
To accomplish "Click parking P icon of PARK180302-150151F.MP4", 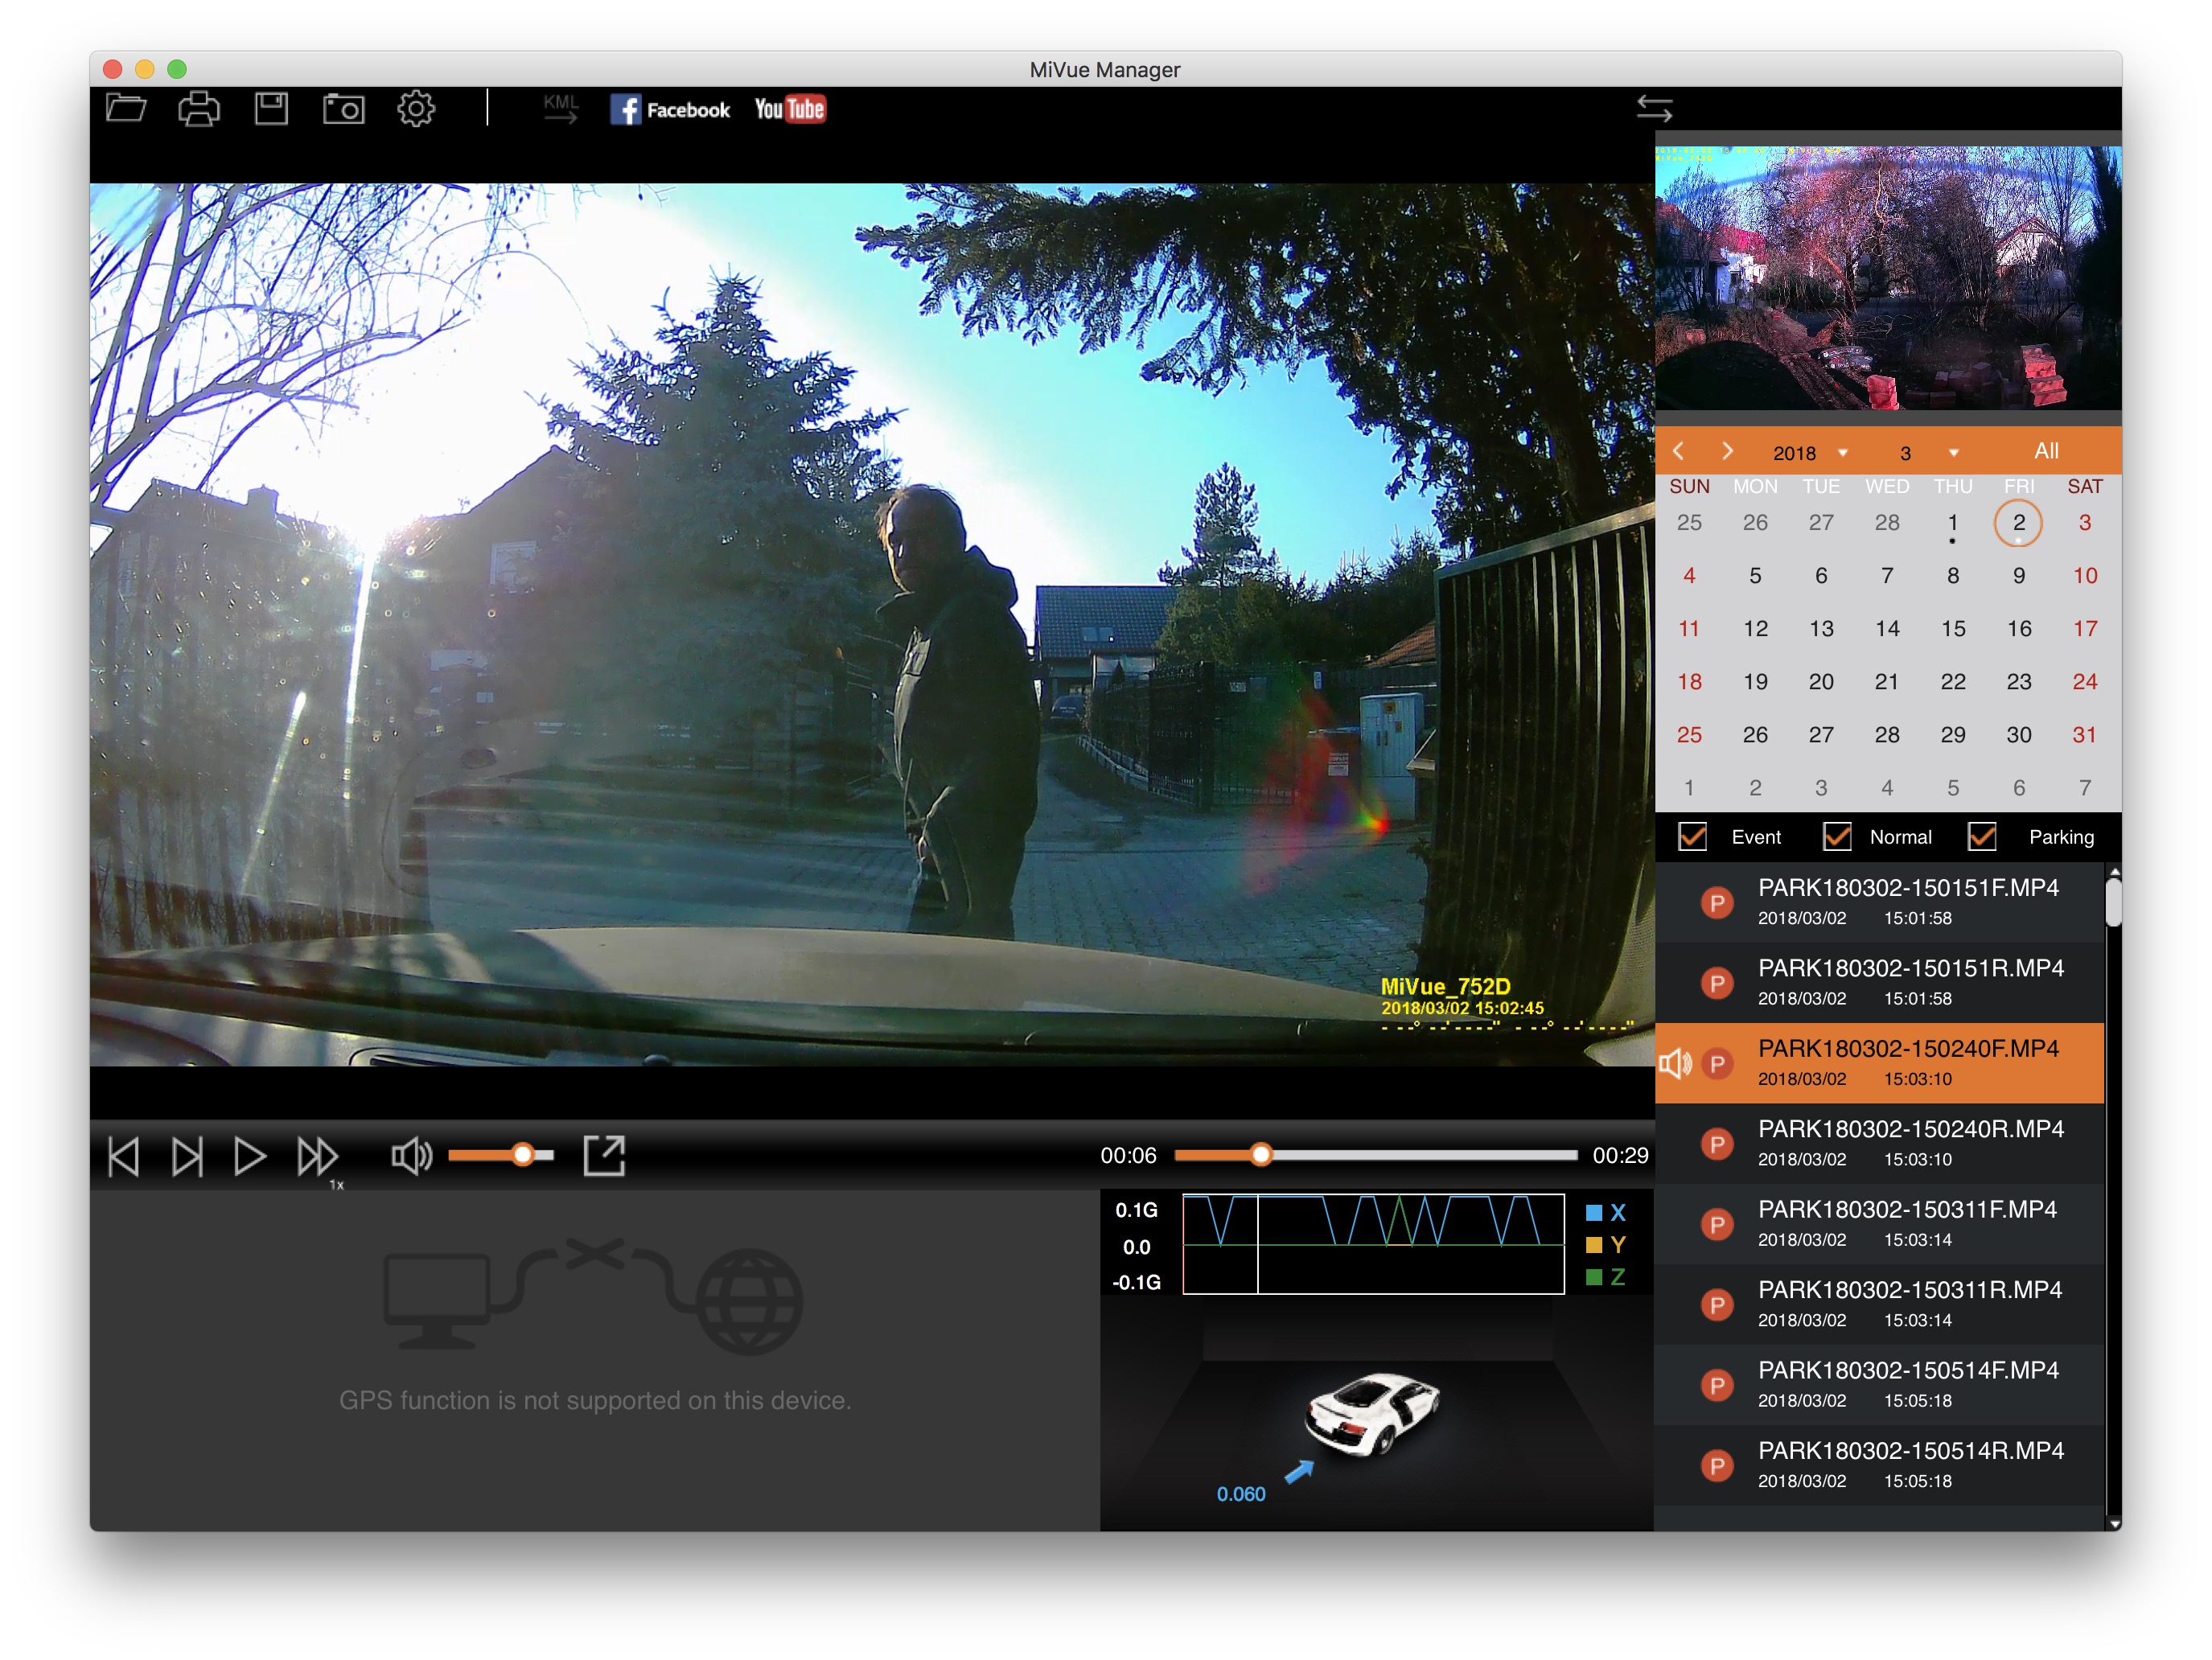I will [x=1717, y=903].
